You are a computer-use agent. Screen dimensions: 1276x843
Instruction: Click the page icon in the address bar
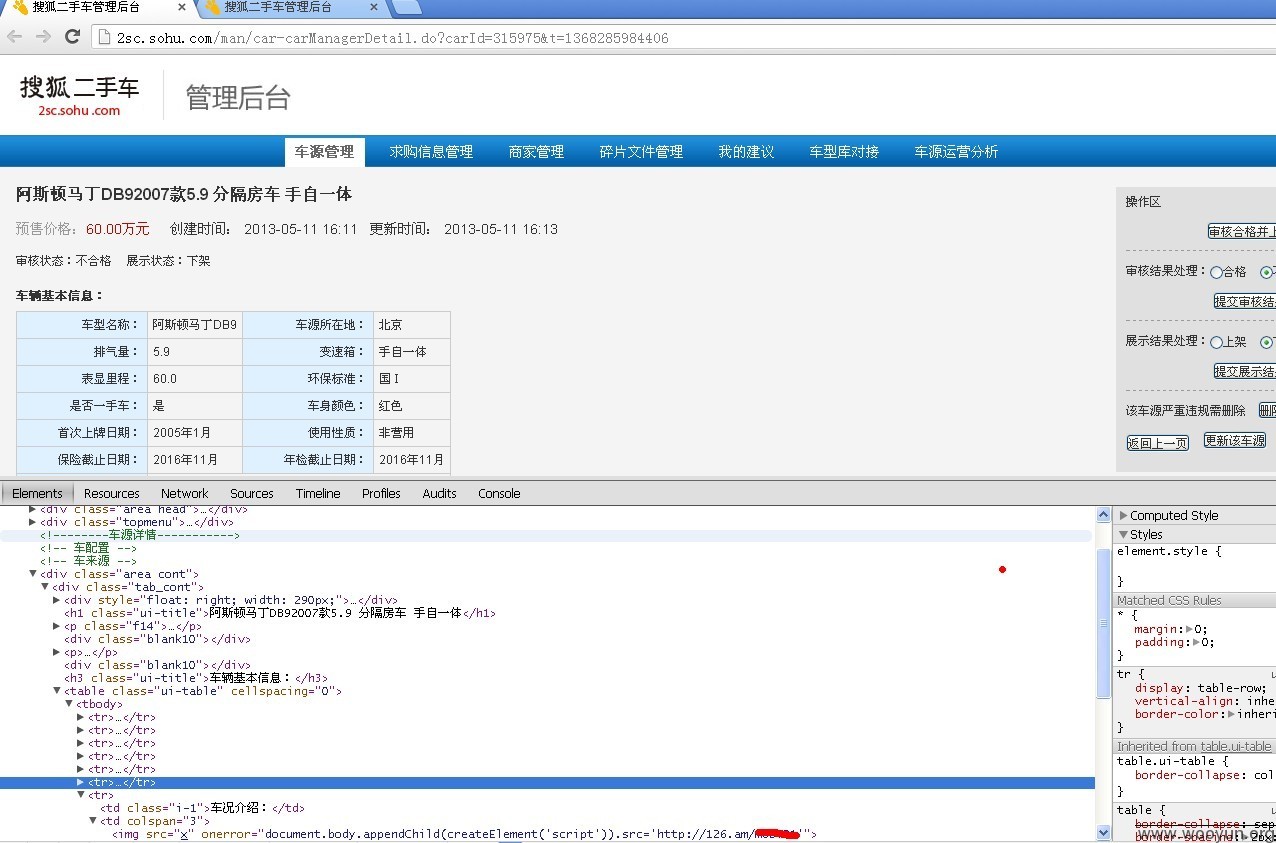click(104, 38)
